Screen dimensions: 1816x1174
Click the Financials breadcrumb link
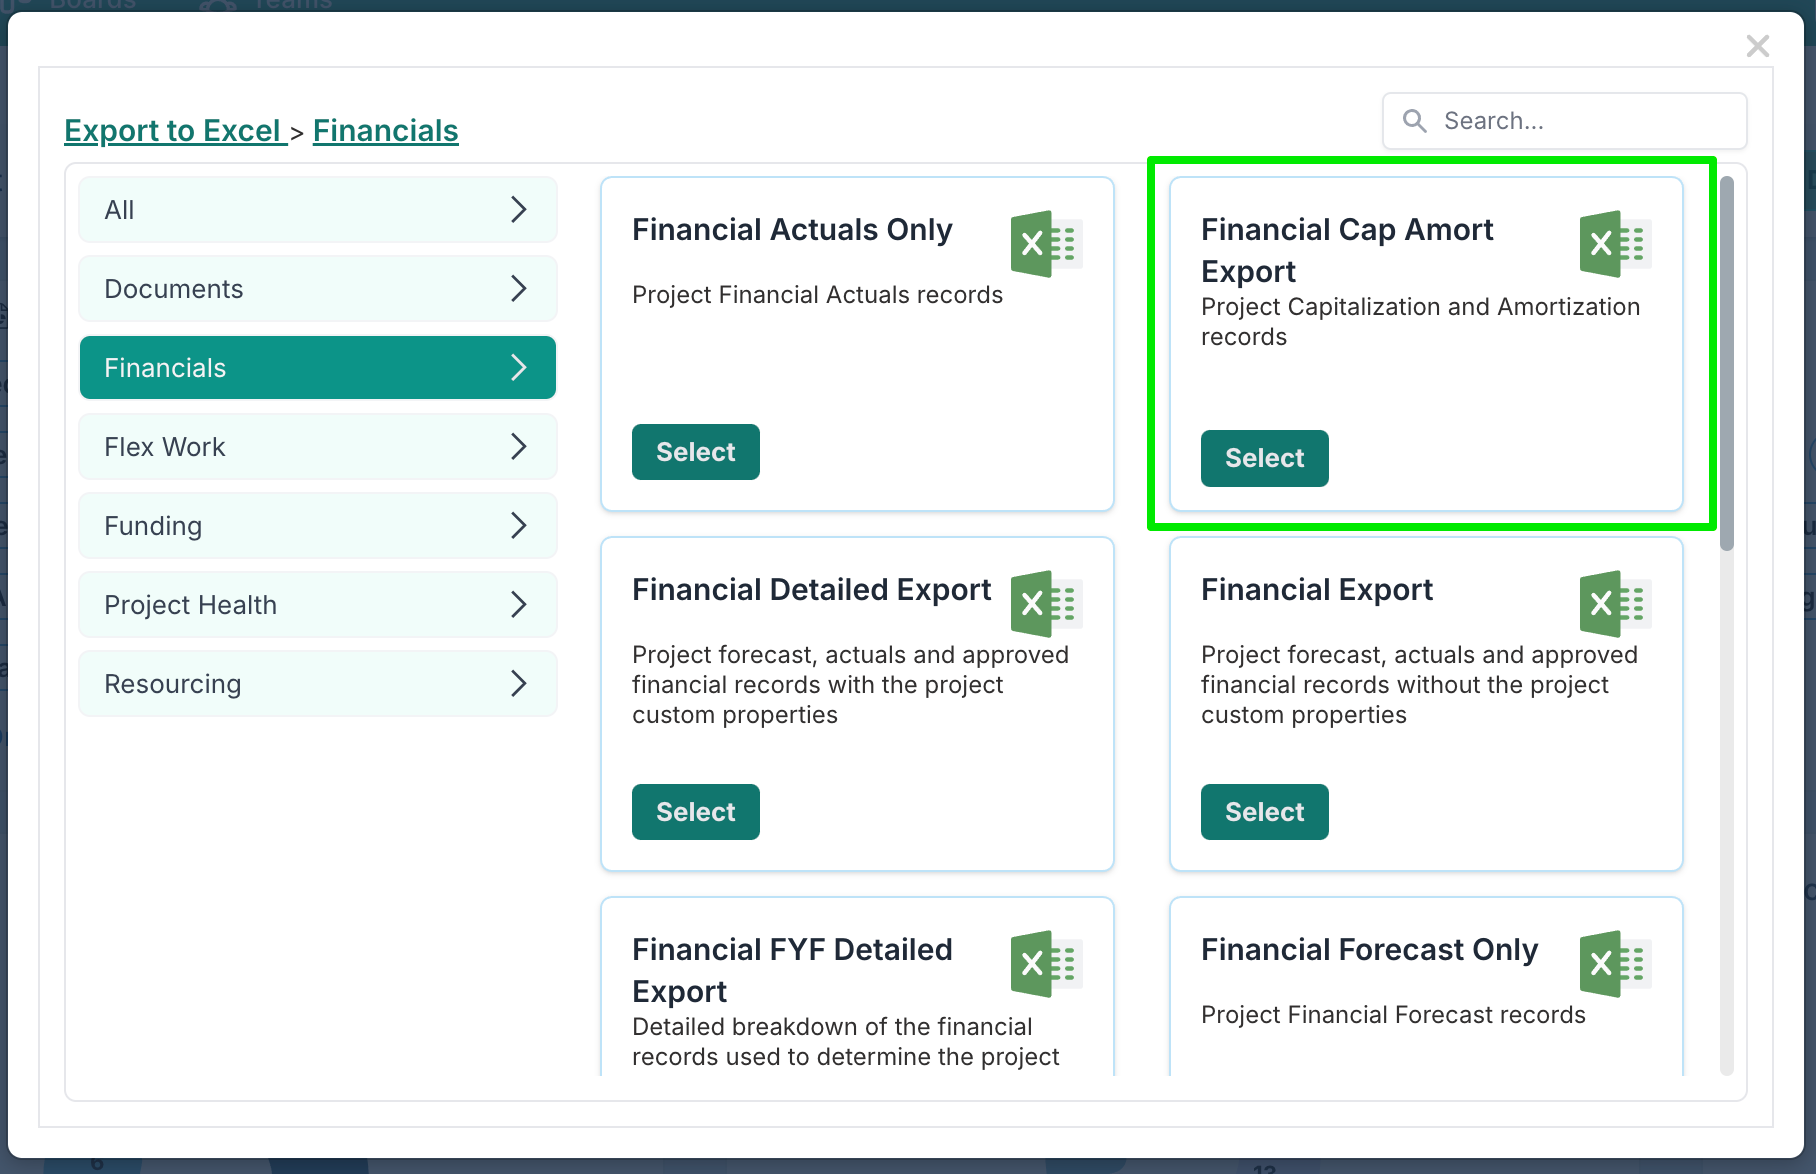(x=386, y=131)
